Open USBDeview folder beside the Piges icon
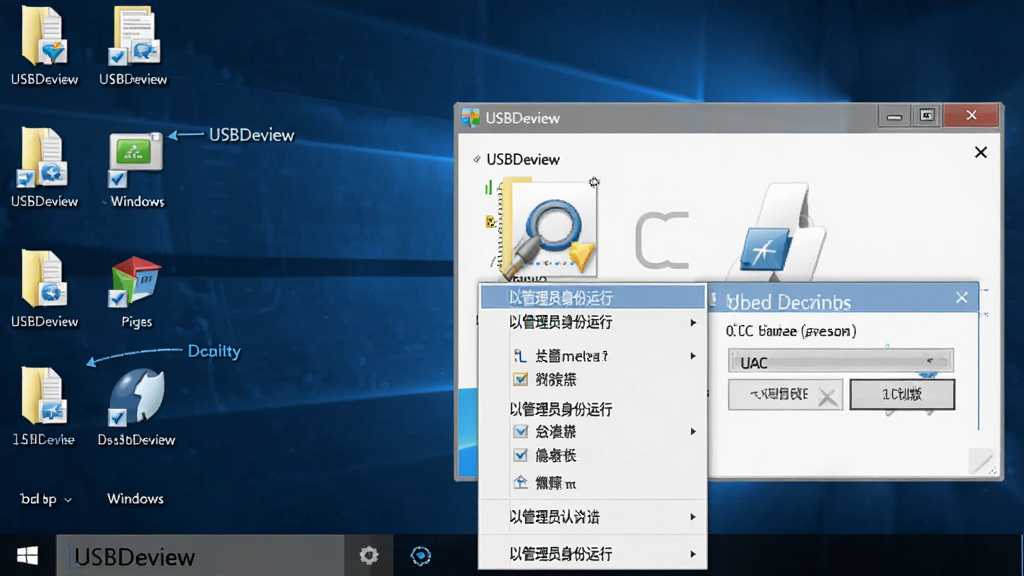 click(x=44, y=279)
